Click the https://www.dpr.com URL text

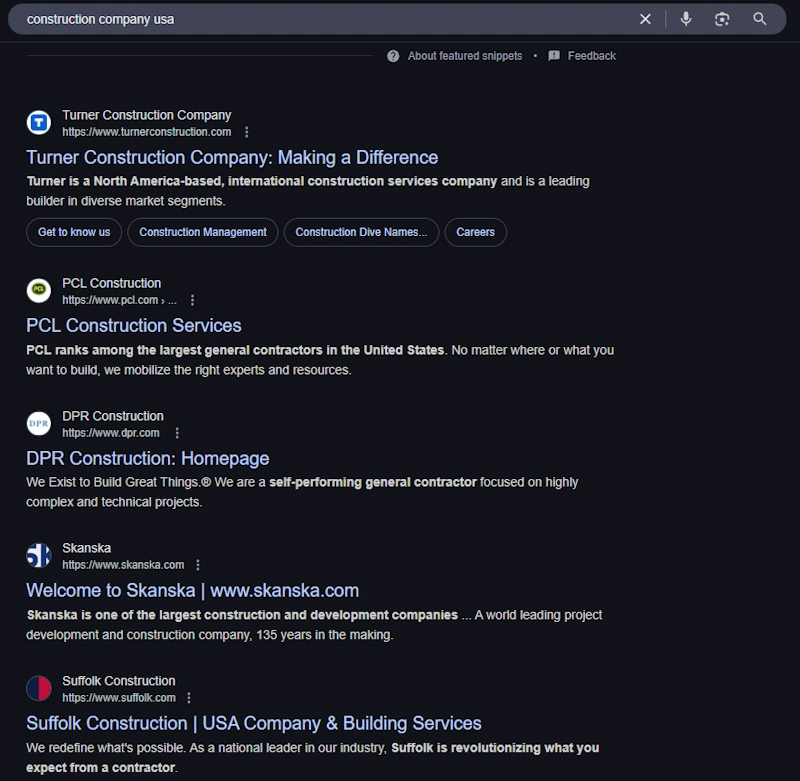click(111, 433)
